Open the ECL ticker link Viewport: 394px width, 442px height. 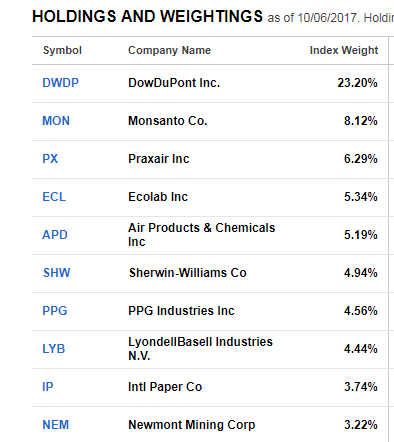[x=54, y=197]
